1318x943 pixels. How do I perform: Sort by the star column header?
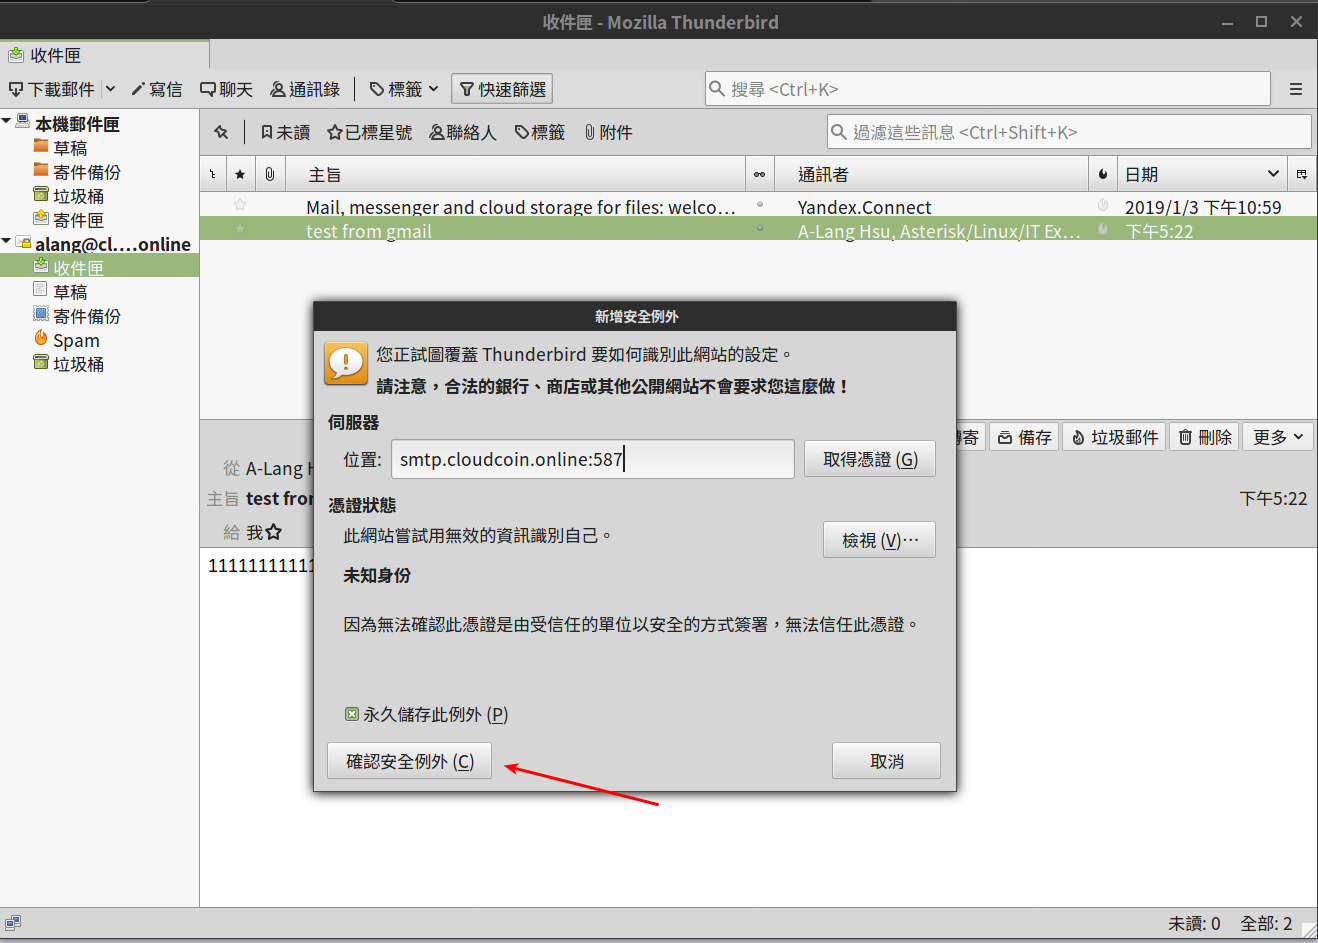tap(240, 174)
